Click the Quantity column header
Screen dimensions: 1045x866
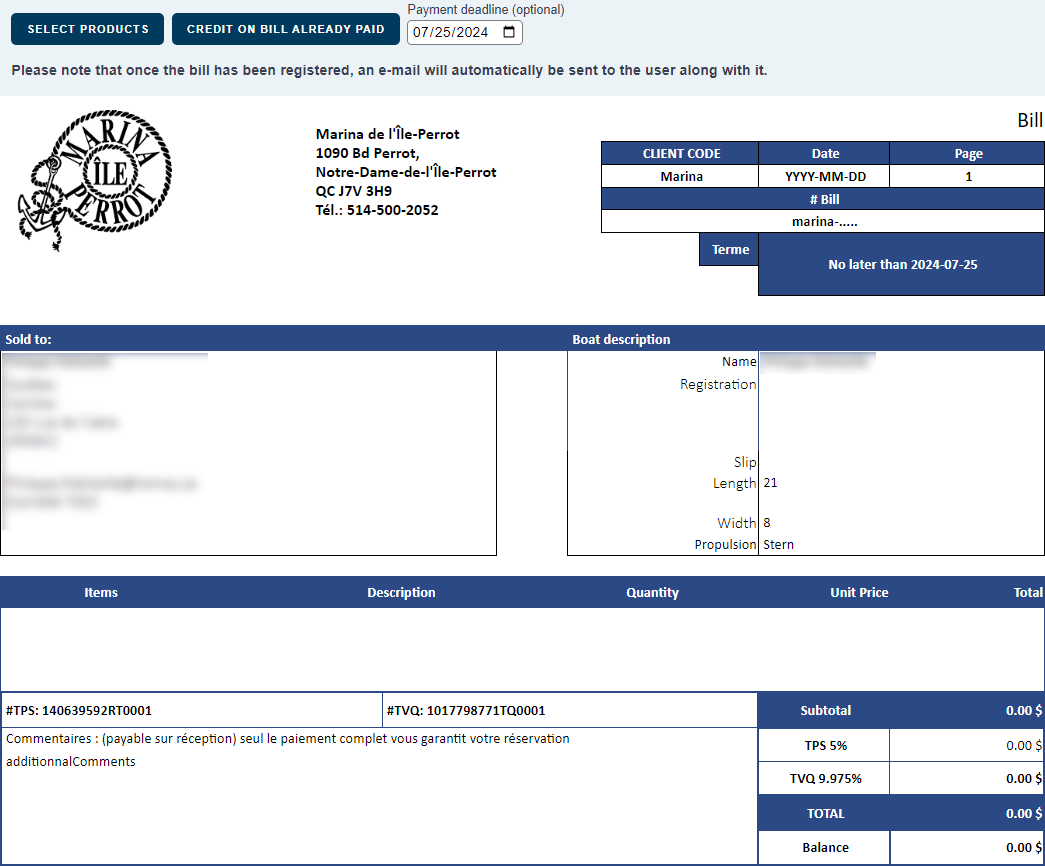pos(652,593)
